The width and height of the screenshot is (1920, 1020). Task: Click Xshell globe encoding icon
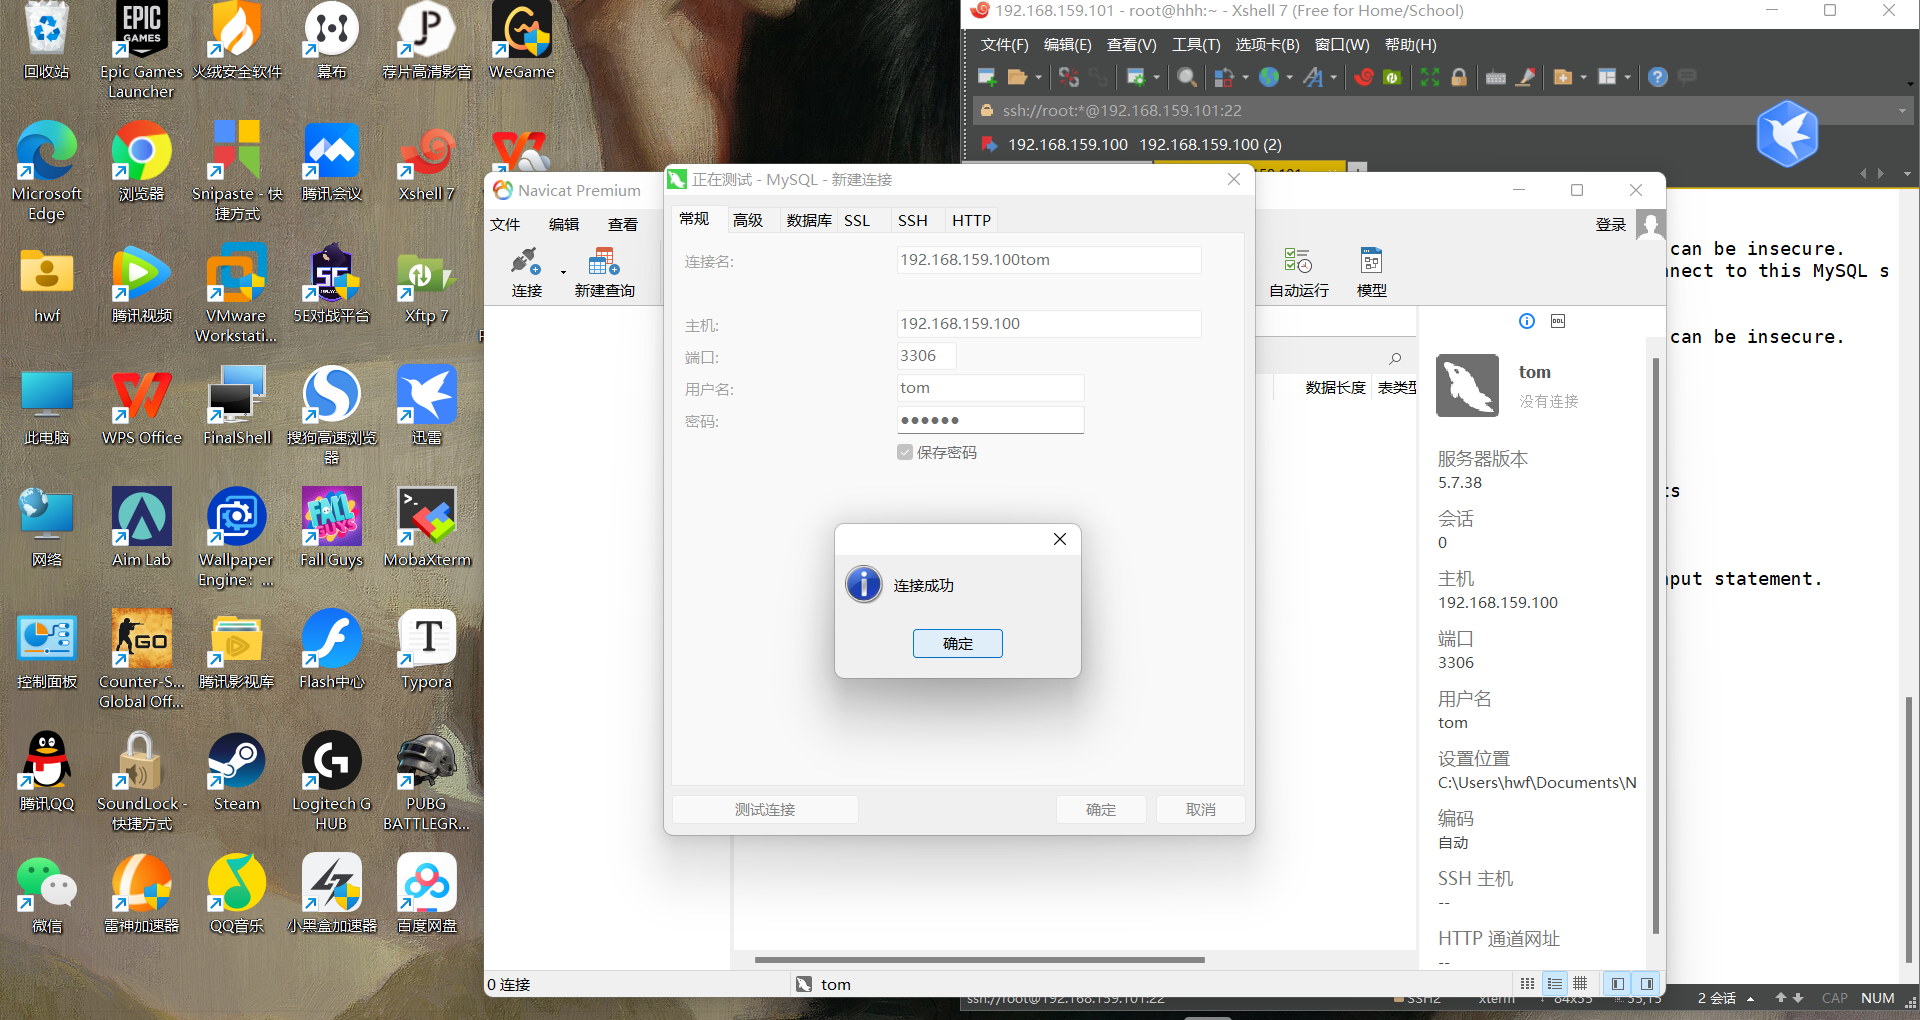click(1269, 77)
